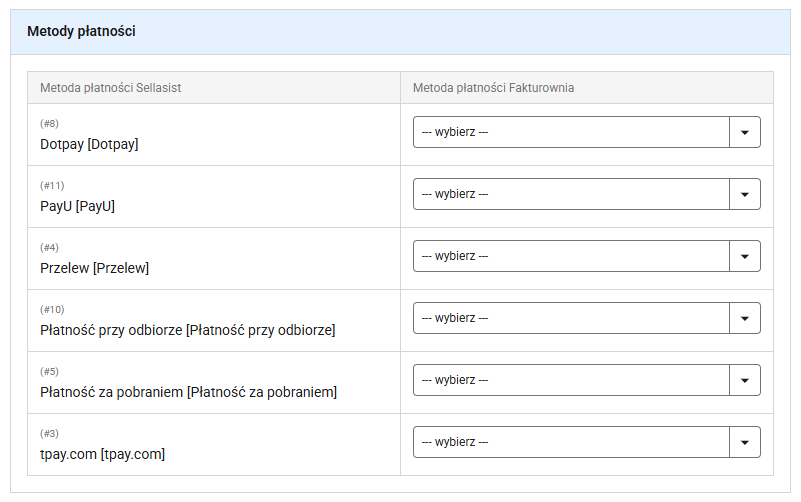This screenshot has height=502, width=801.
Task: Click arrow icon in Płatność przy odbiorze row
Action: 745,319
